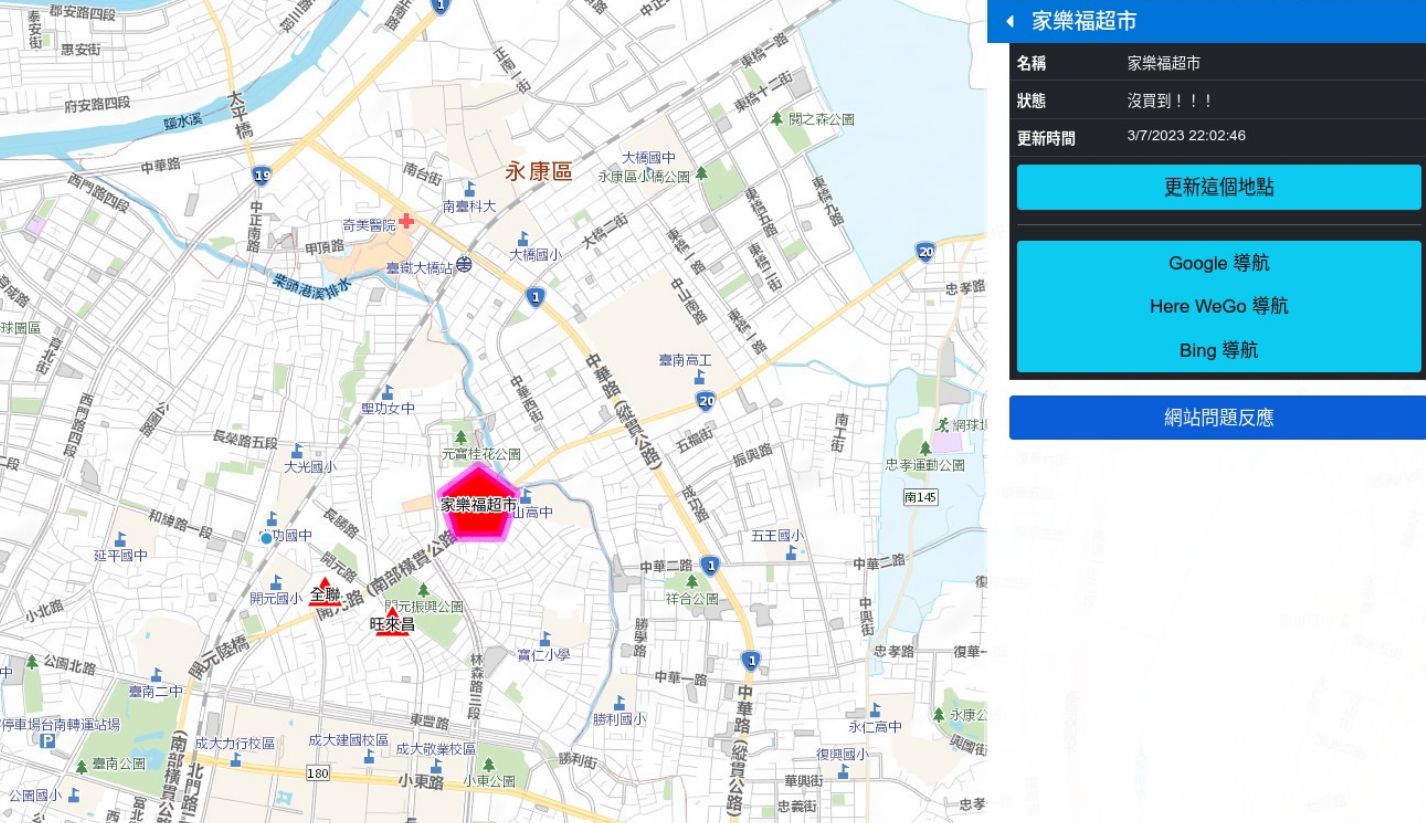The height and width of the screenshot is (823, 1426).
Task: Click the route 180 shield label
Action: (x=317, y=773)
